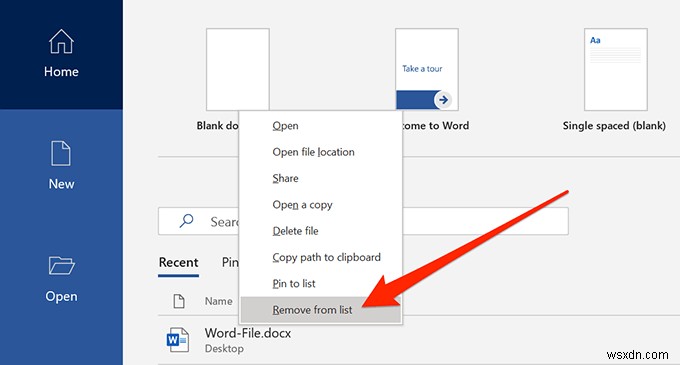Choose Remove from list menu entry
The image size is (680, 365).
[x=320, y=310]
